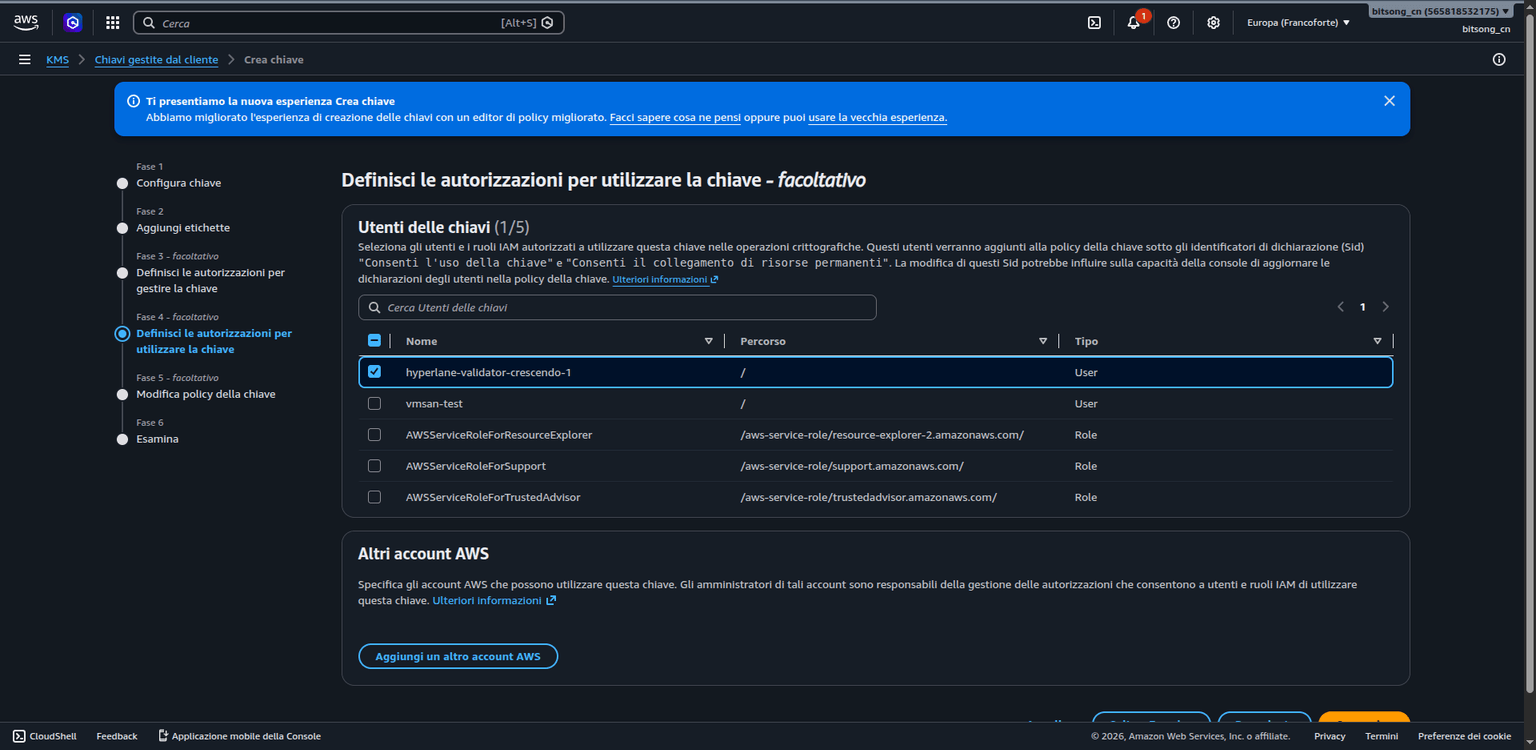1536x750 pixels.
Task: Go to Fase 6 Esamina
Action: coord(157,439)
